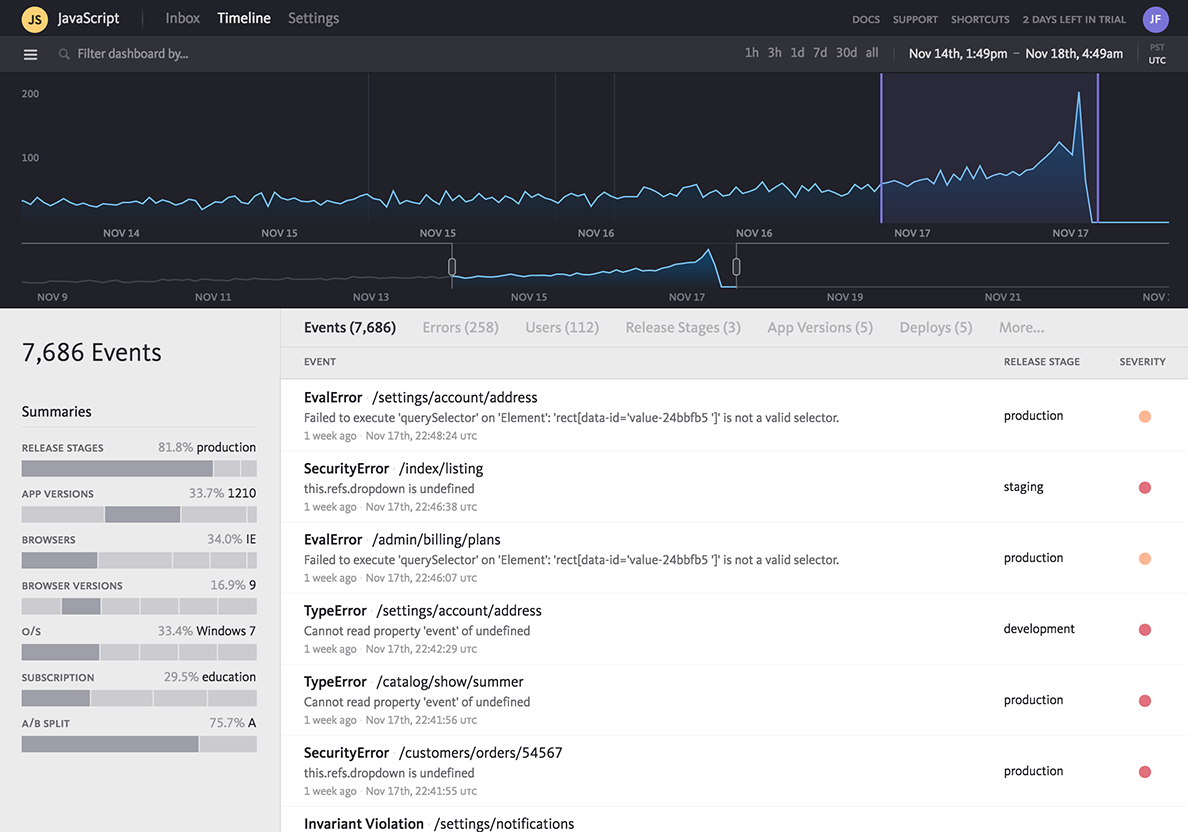
Task: Click orange severity dot for EvalError /admin/billing/plans
Action: point(1145,558)
